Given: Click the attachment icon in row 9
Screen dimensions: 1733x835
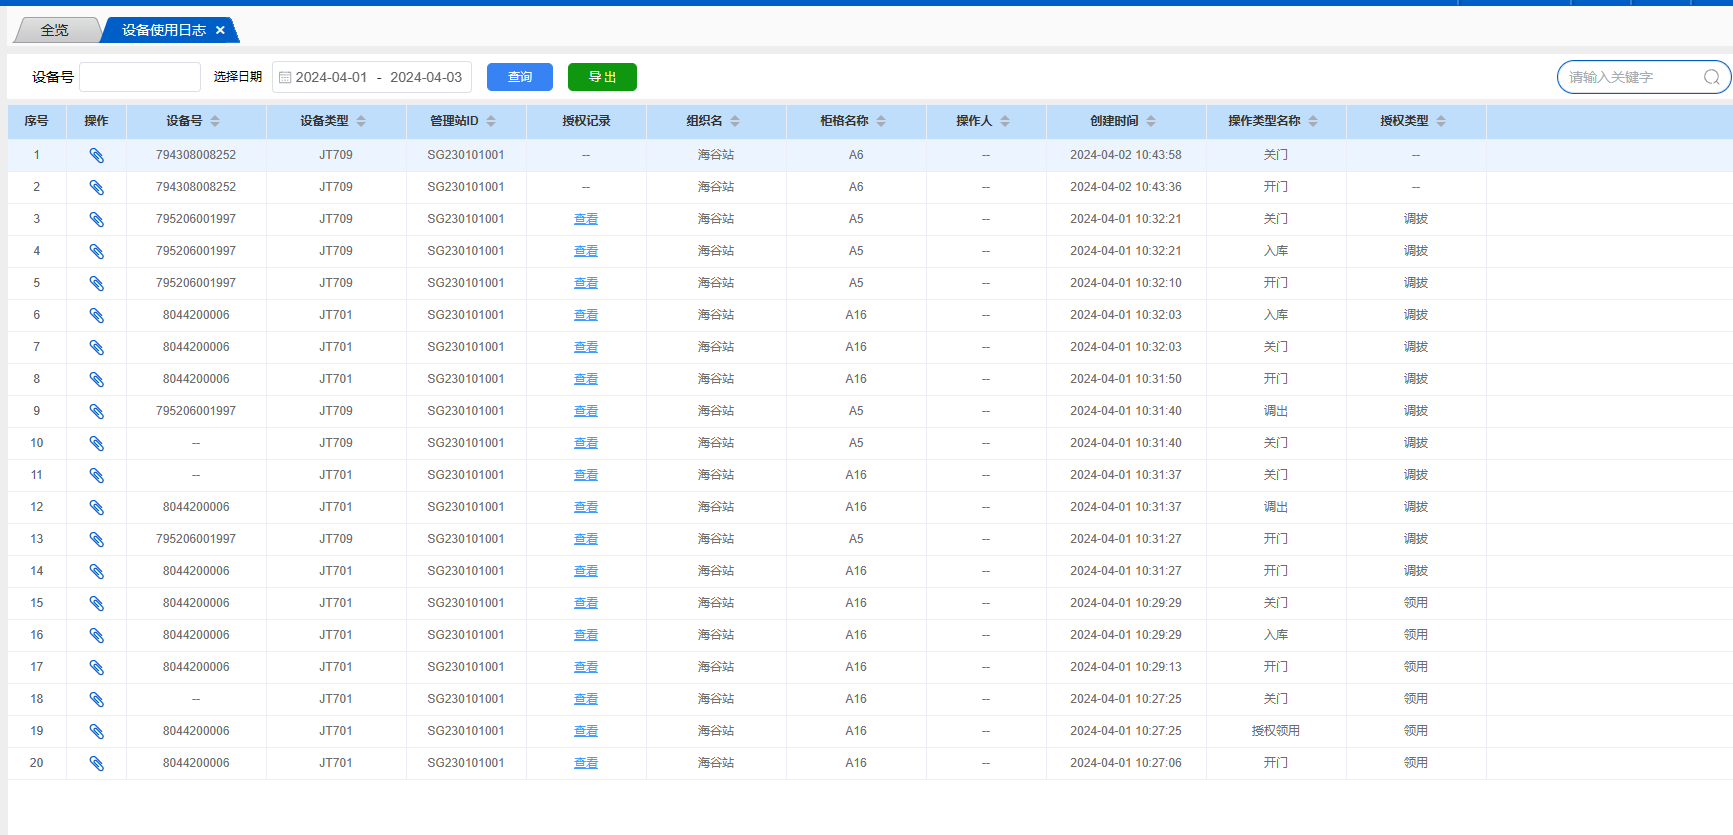Looking at the screenshot, I should pyautogui.click(x=96, y=411).
